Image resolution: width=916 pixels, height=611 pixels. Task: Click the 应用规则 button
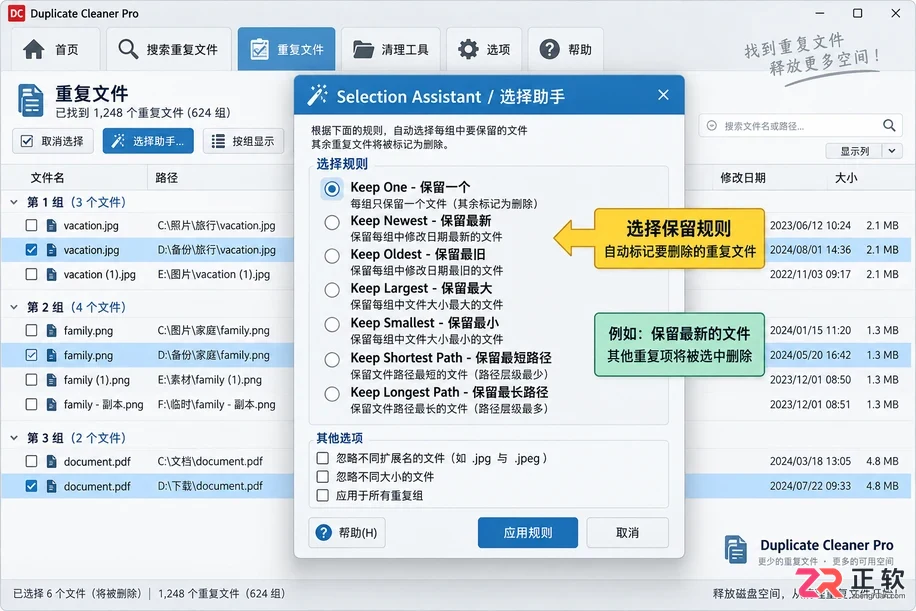coord(528,533)
